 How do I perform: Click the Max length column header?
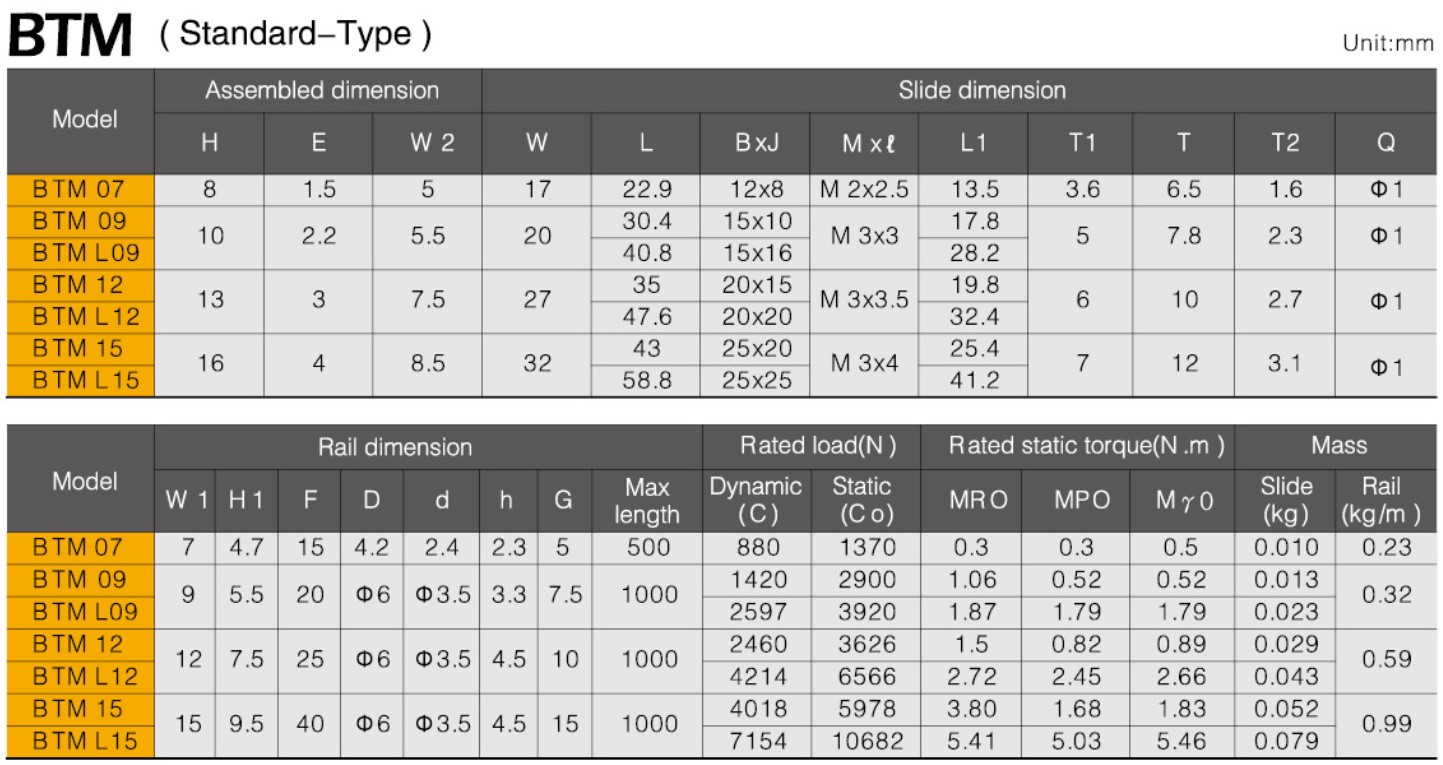coord(646,501)
